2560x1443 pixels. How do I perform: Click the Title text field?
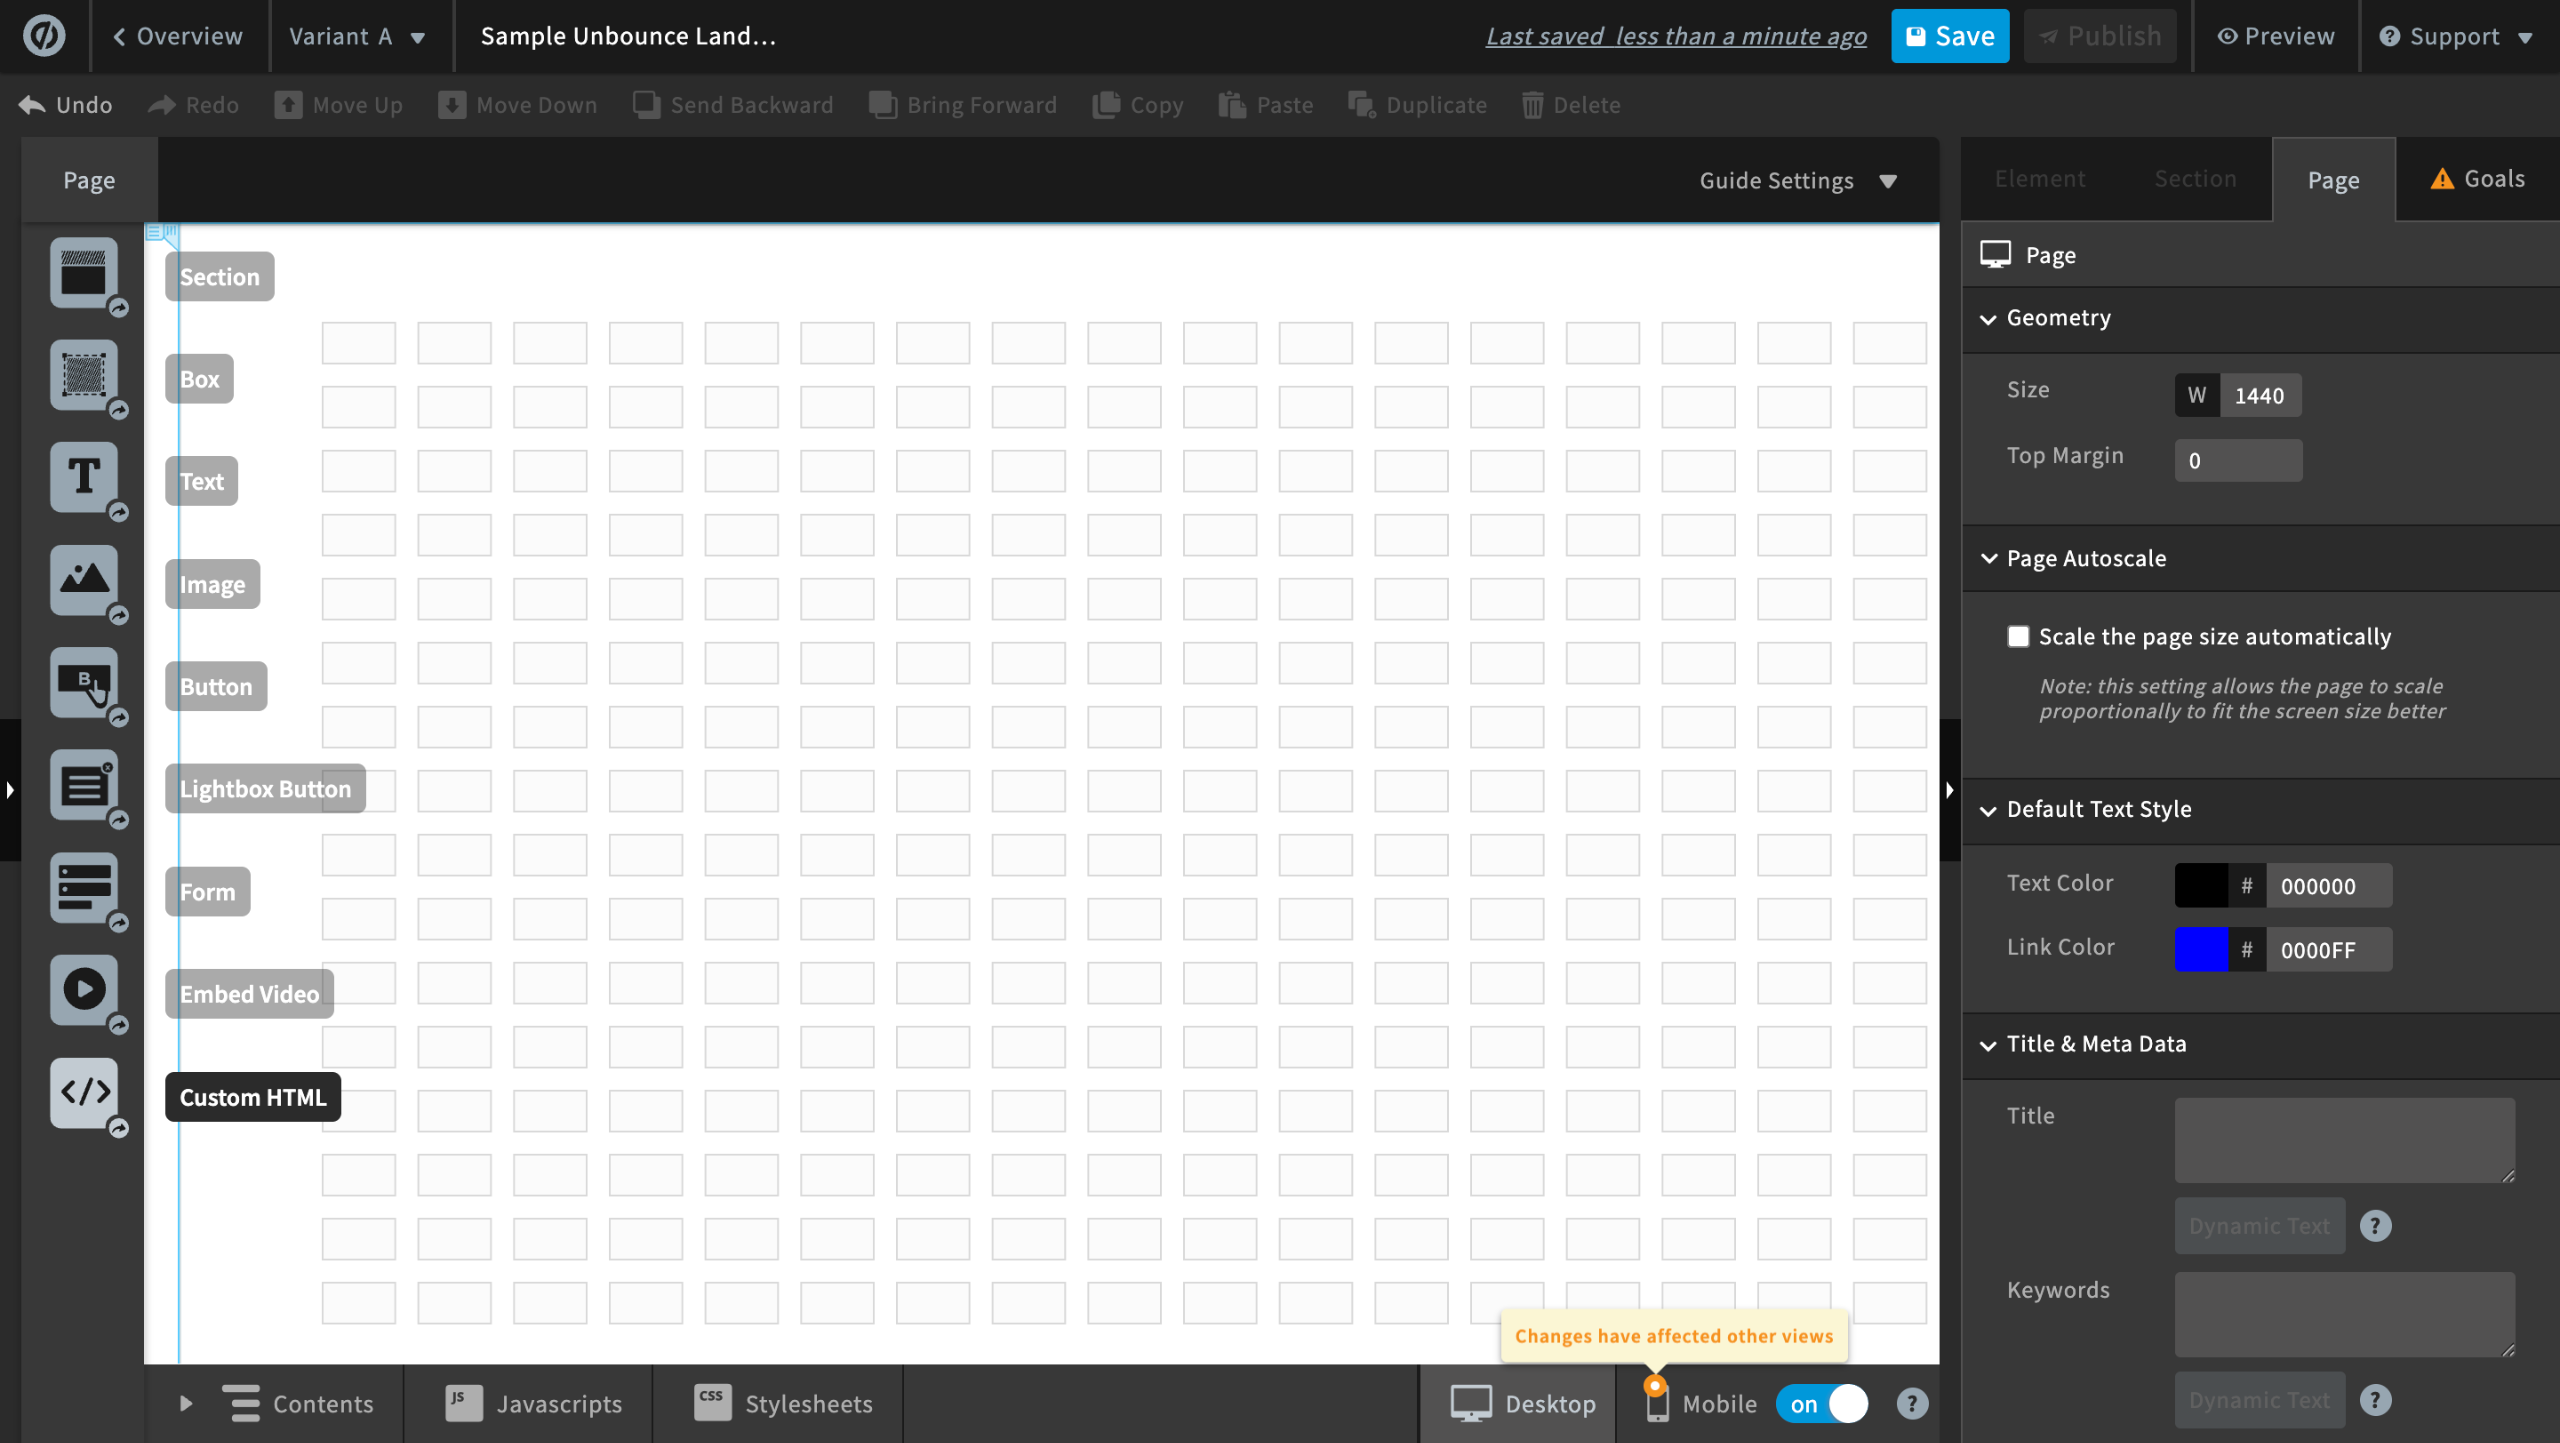(x=2343, y=1139)
